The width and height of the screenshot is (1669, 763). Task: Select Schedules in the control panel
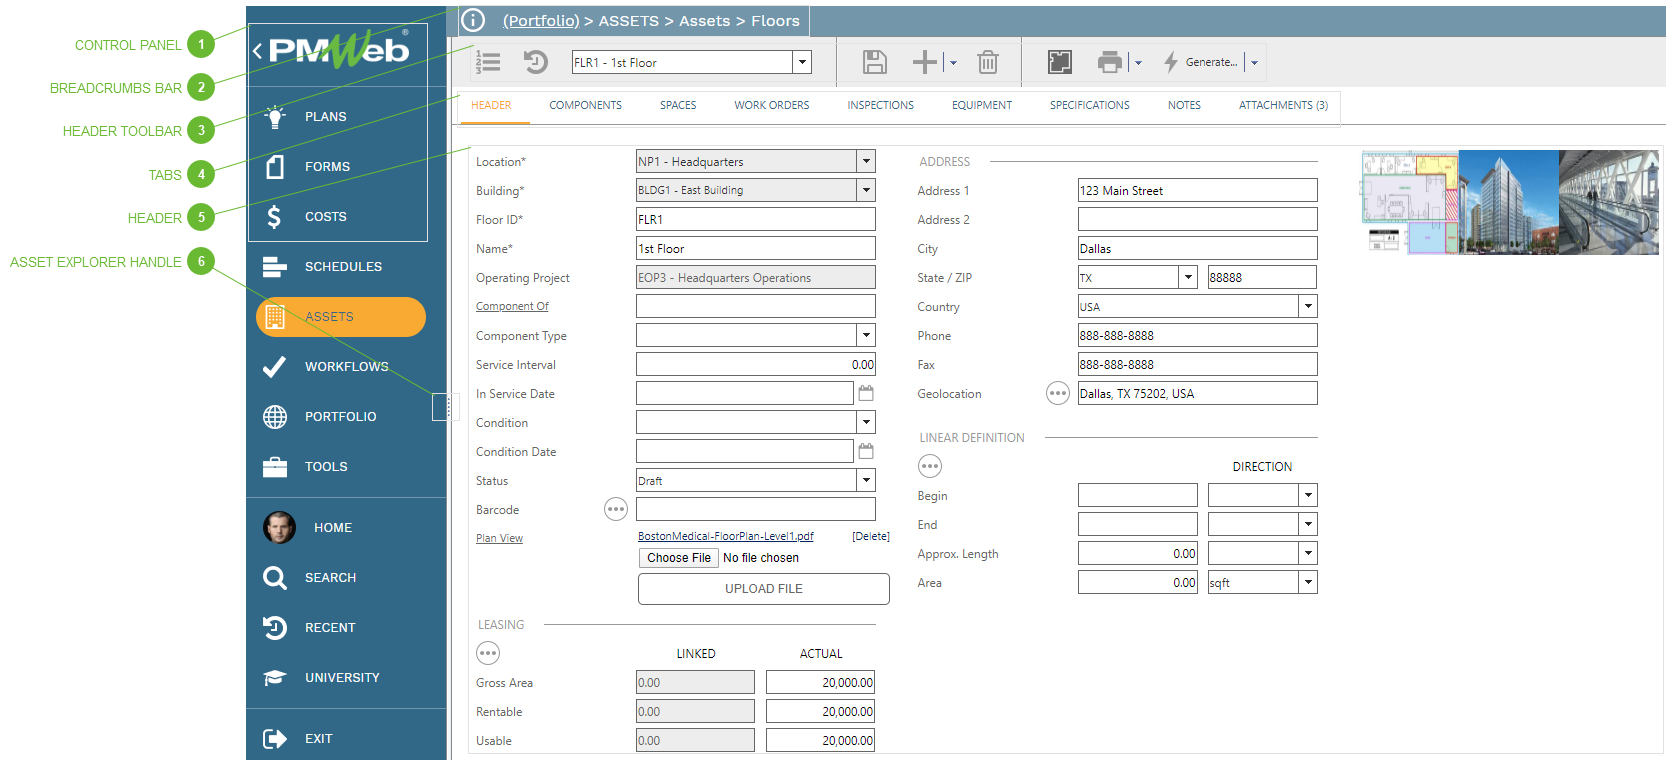click(x=342, y=267)
